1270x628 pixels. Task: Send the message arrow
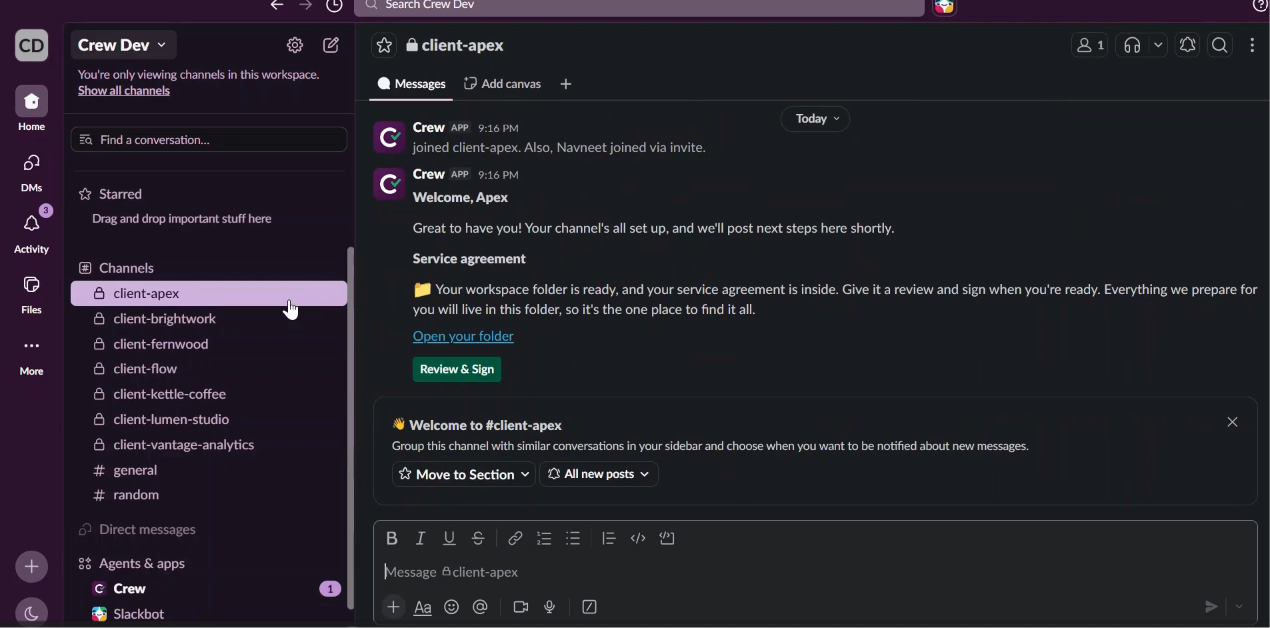1211,607
